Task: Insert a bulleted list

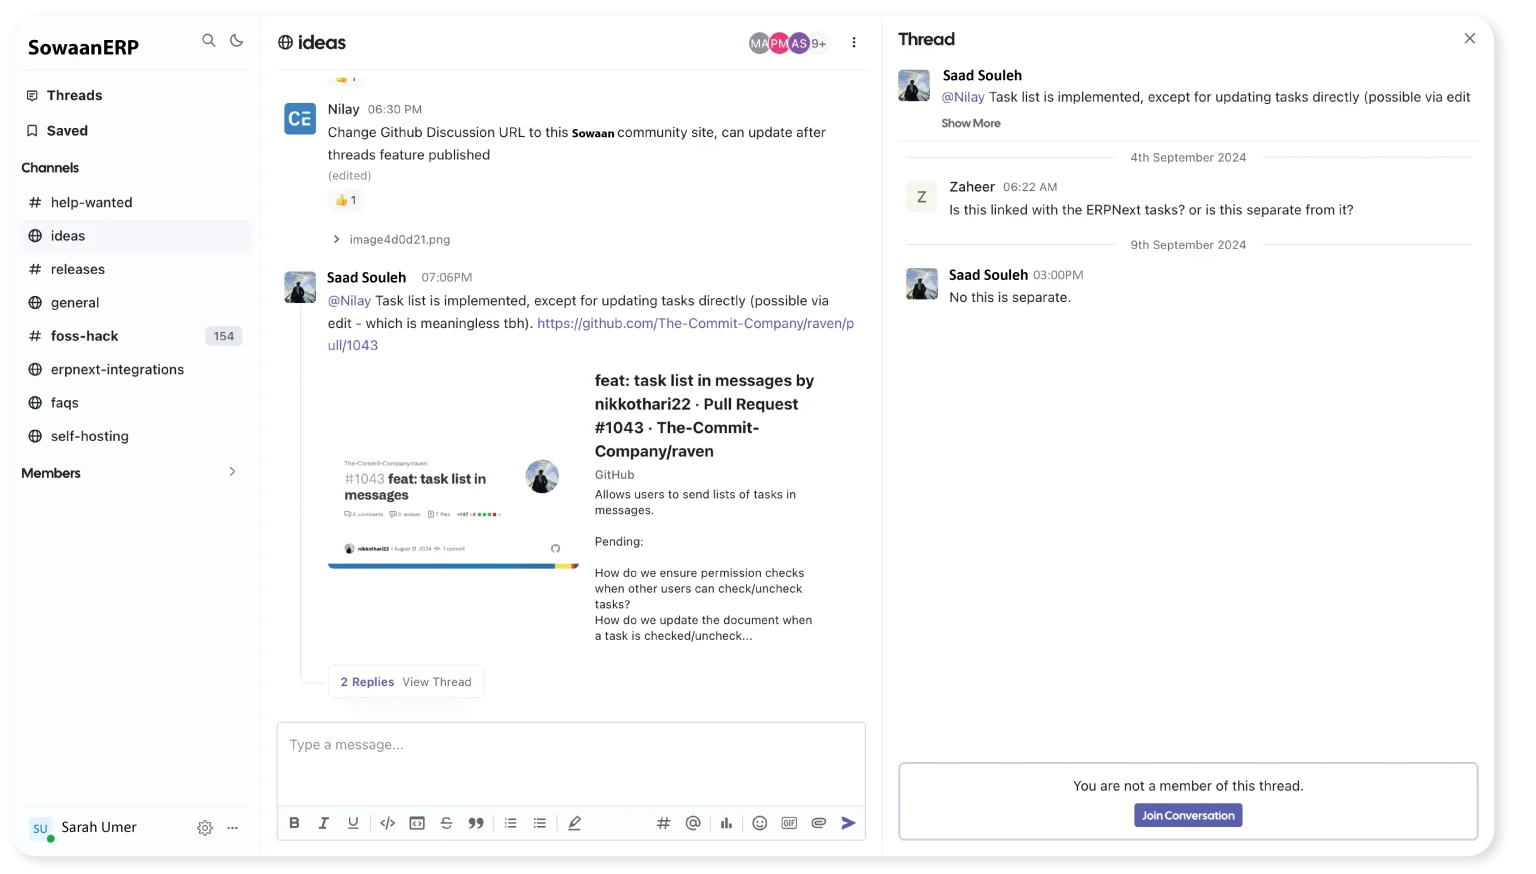Action: tap(540, 823)
